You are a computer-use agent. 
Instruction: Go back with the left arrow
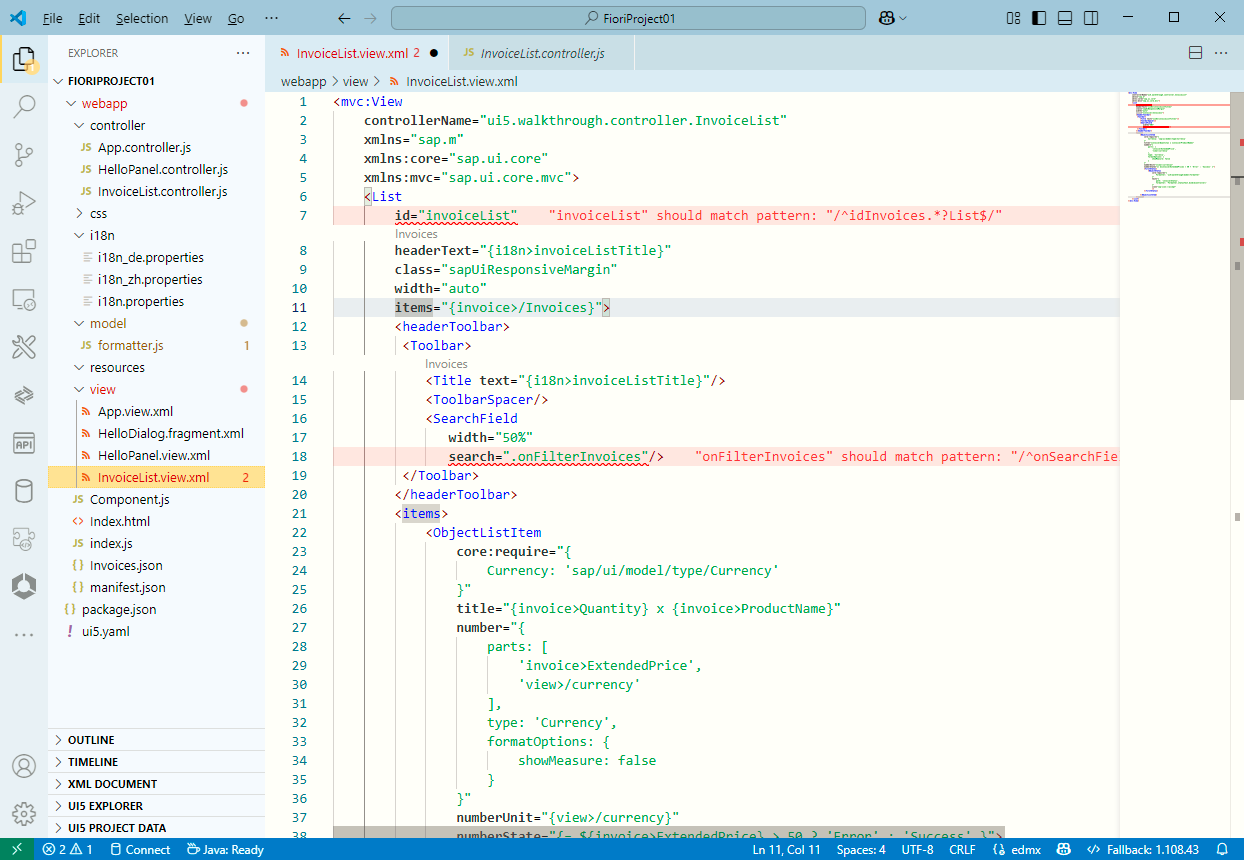(344, 18)
